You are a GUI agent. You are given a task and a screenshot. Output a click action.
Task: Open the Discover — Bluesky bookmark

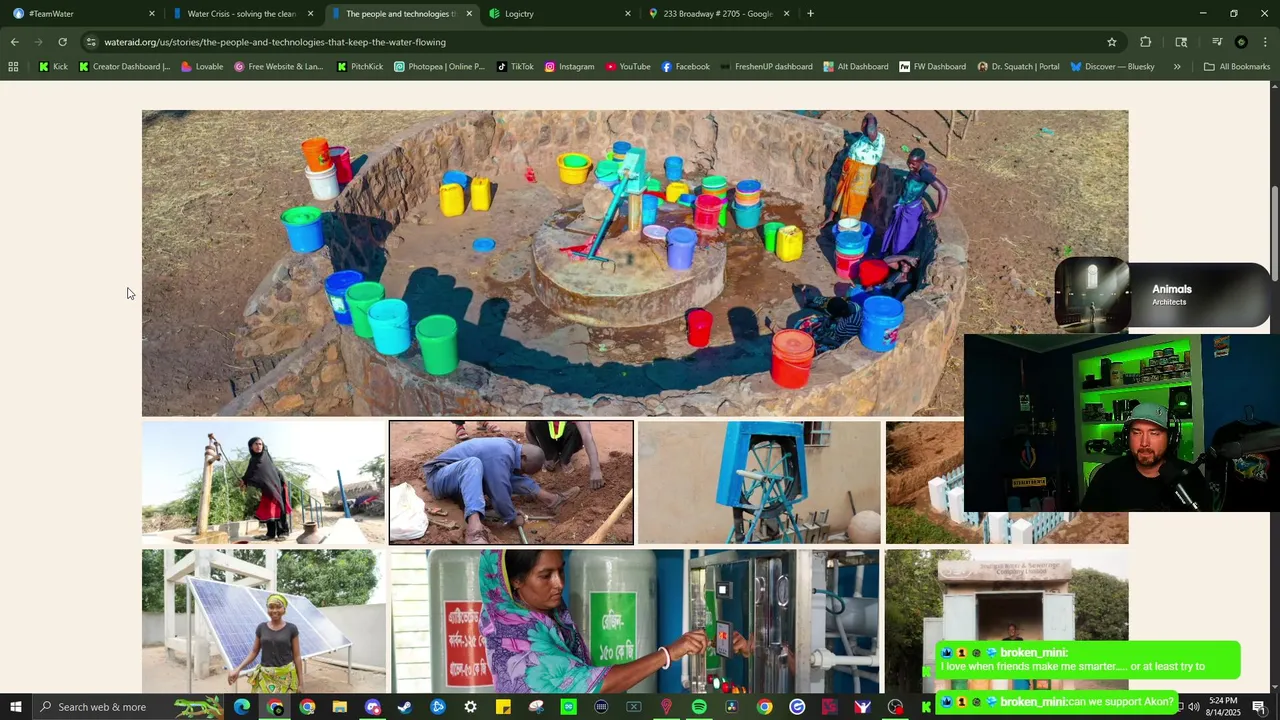tap(1112, 67)
